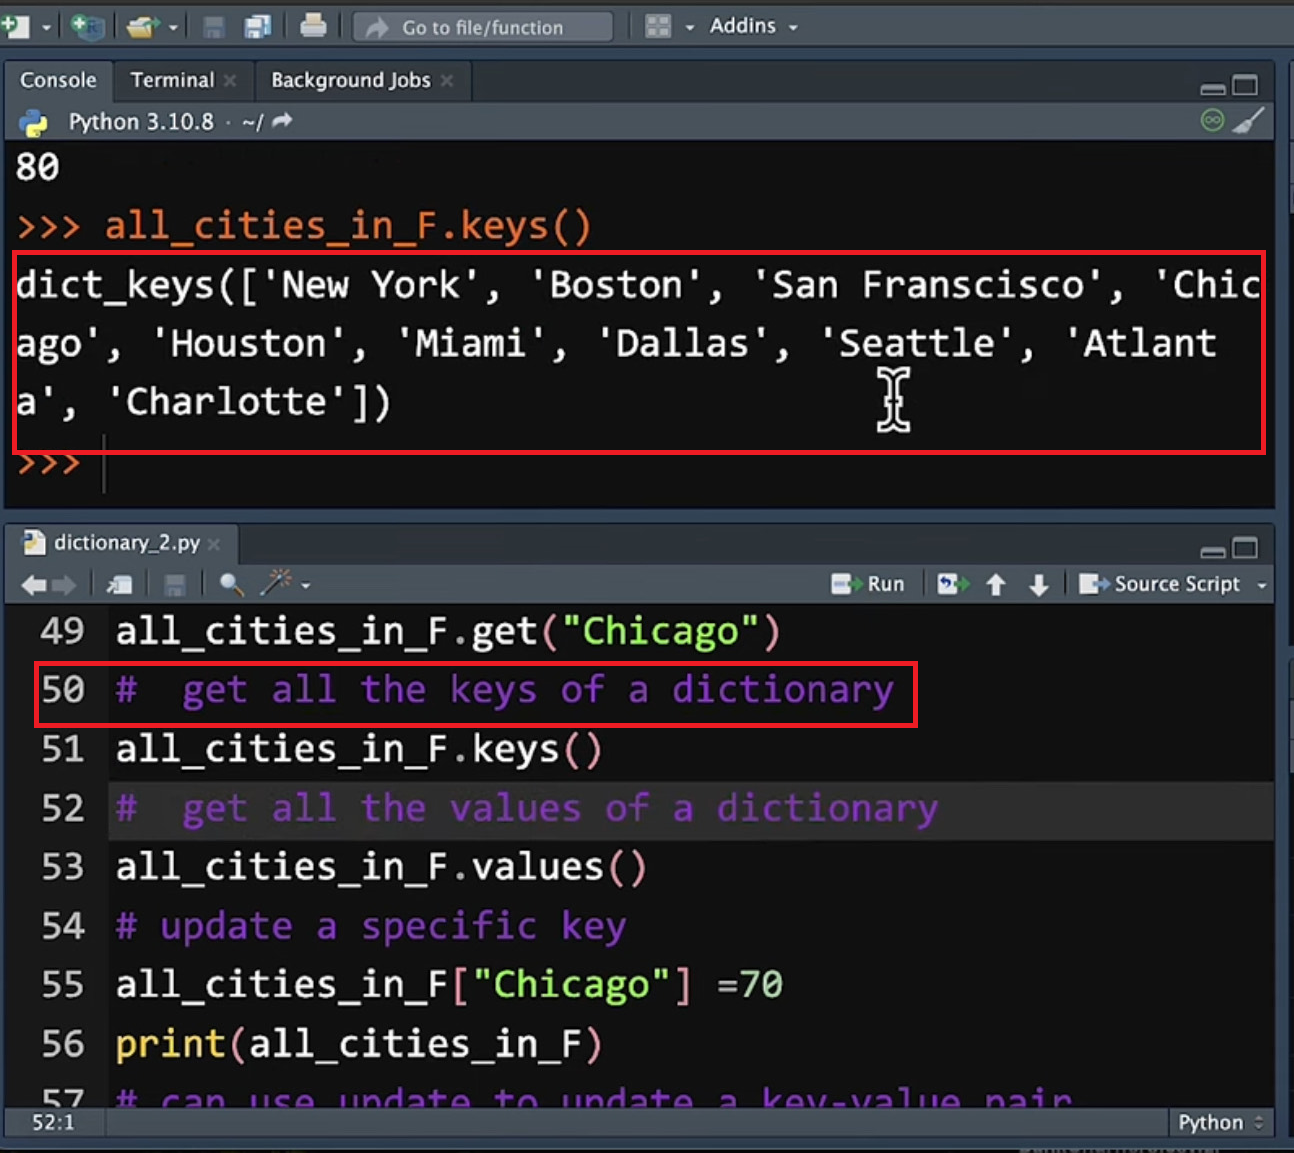Clear the console with the broom icon
This screenshot has height=1153, width=1294.
[x=1248, y=121]
